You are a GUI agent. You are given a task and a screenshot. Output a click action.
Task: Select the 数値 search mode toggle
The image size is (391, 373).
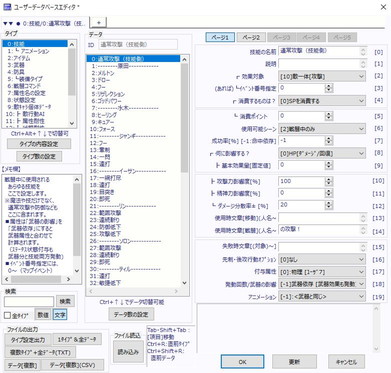[43, 315]
